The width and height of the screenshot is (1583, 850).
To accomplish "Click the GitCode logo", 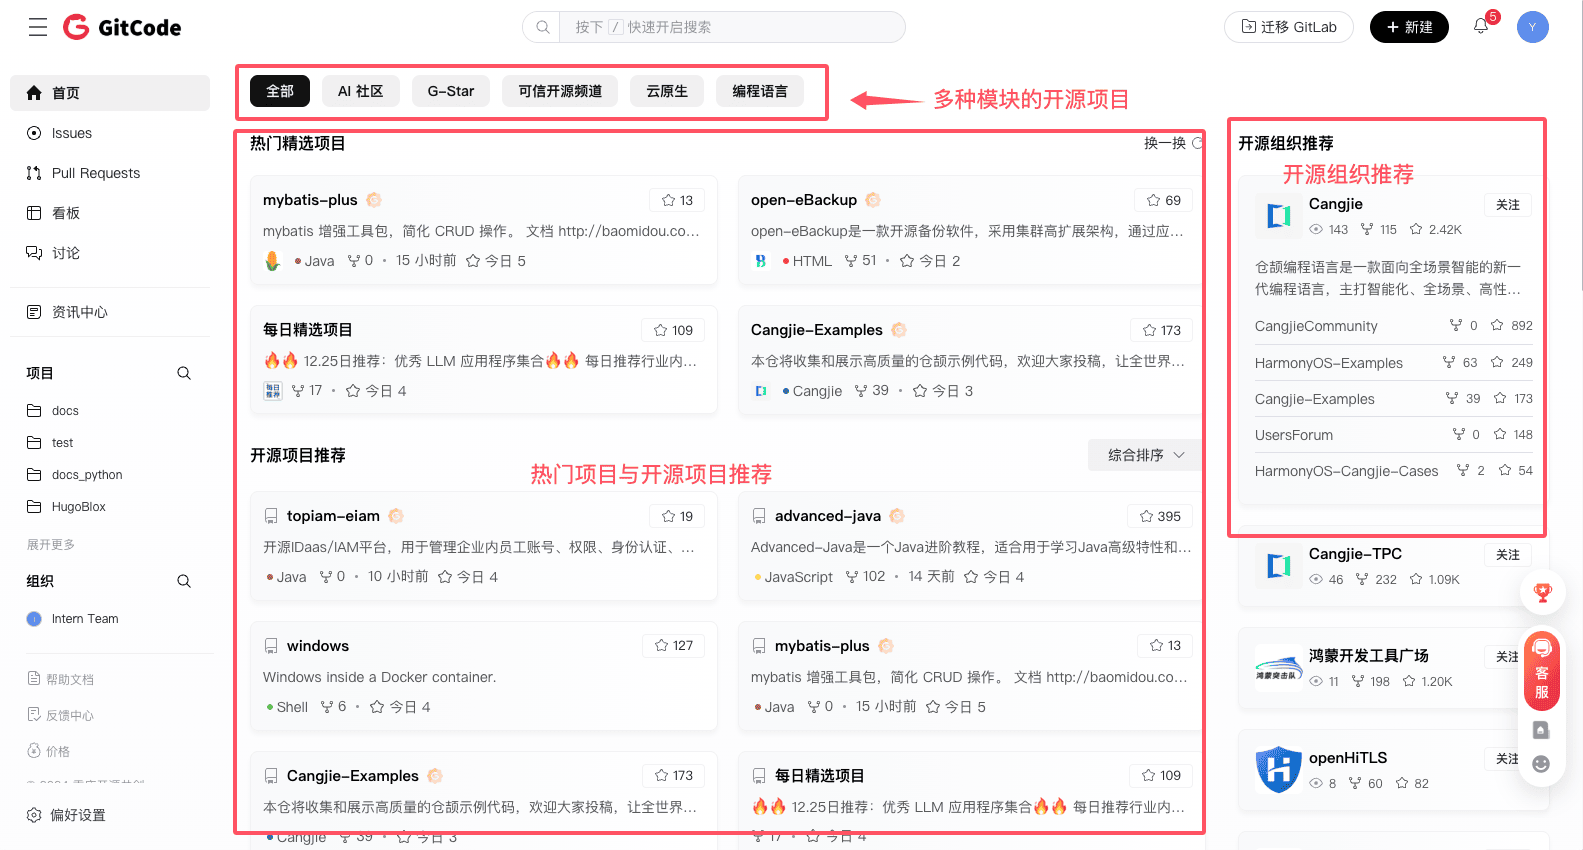I will (x=122, y=27).
